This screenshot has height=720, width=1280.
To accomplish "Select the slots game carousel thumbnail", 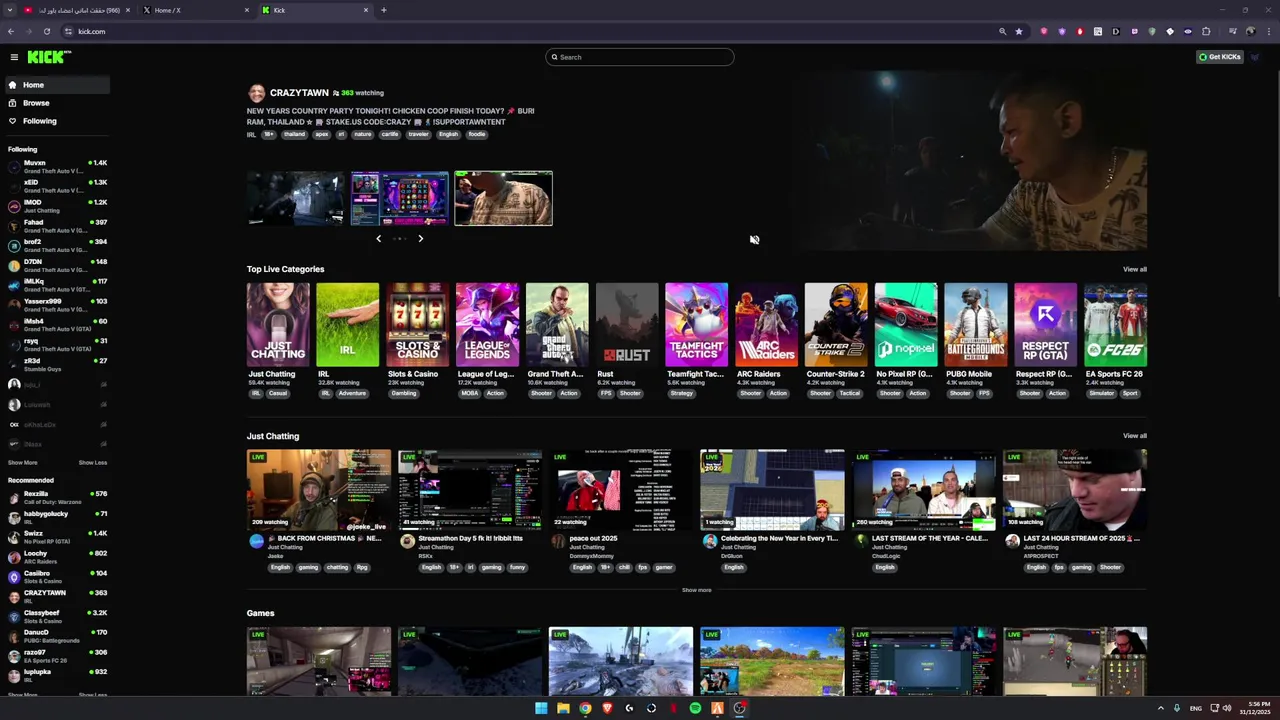I will [399, 198].
